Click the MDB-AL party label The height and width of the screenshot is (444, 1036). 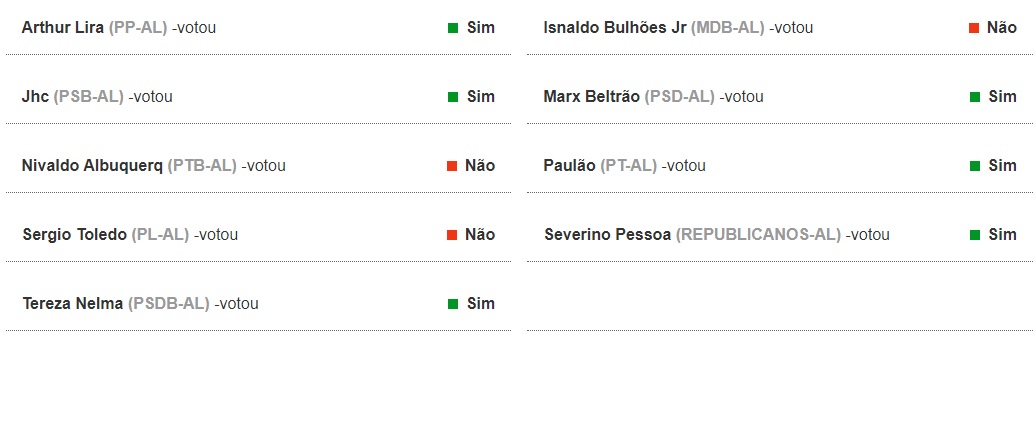727,28
